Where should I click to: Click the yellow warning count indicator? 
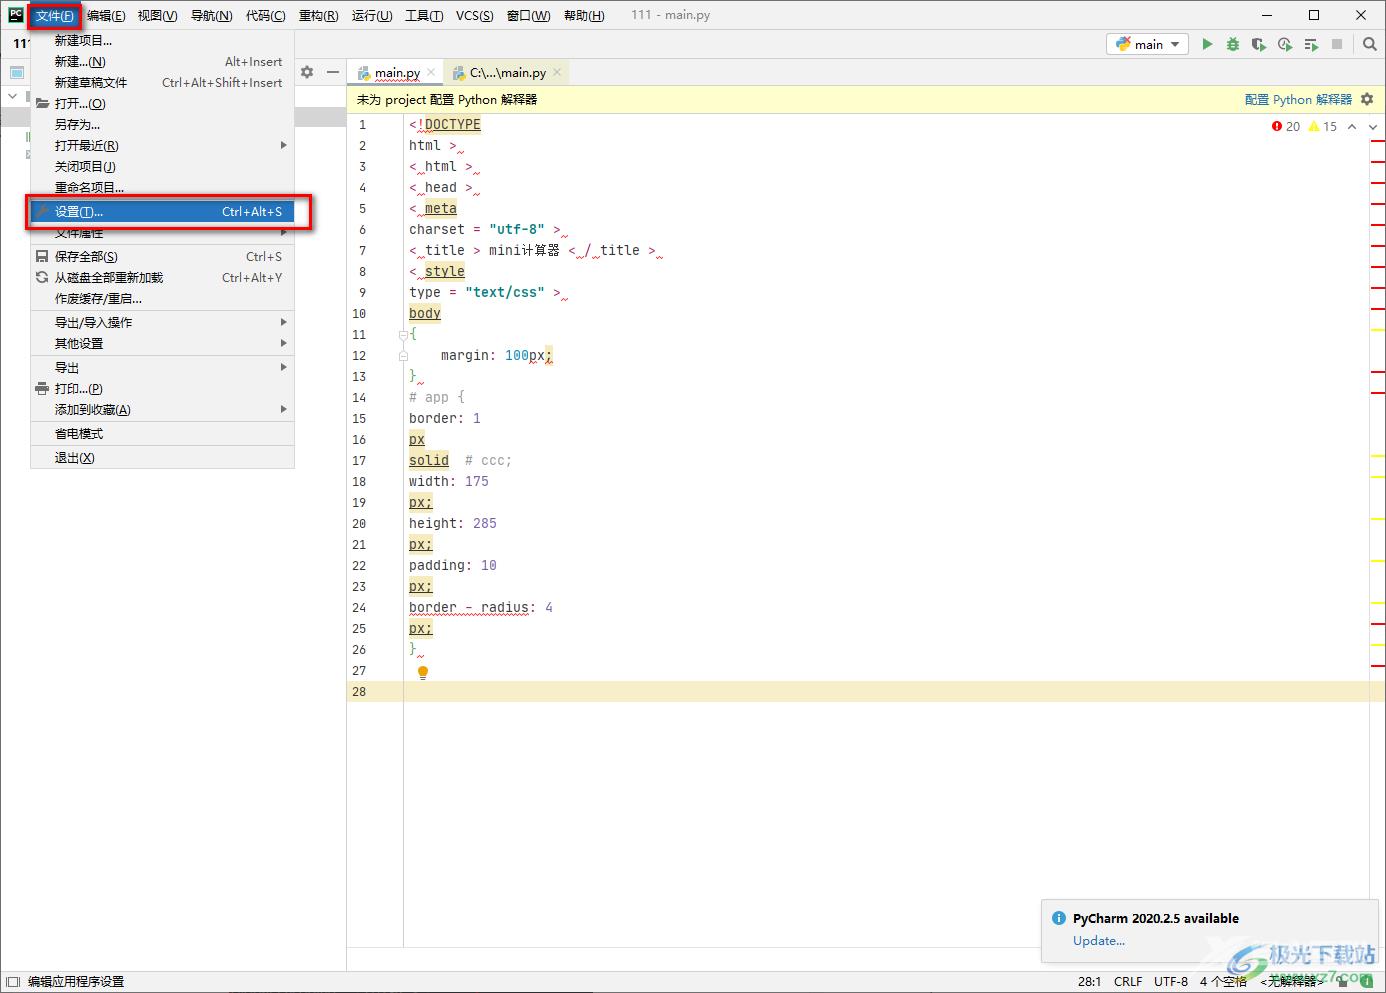pos(1323,126)
